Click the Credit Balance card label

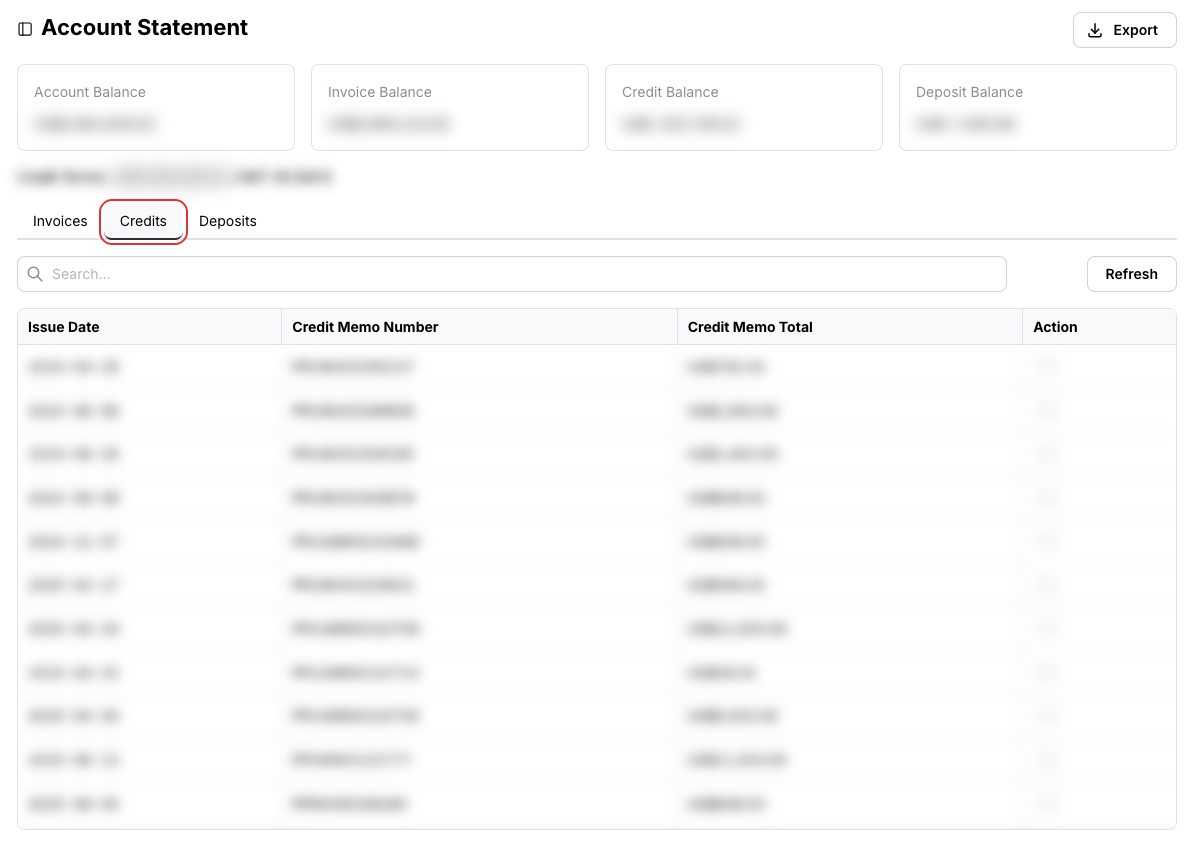[x=670, y=92]
